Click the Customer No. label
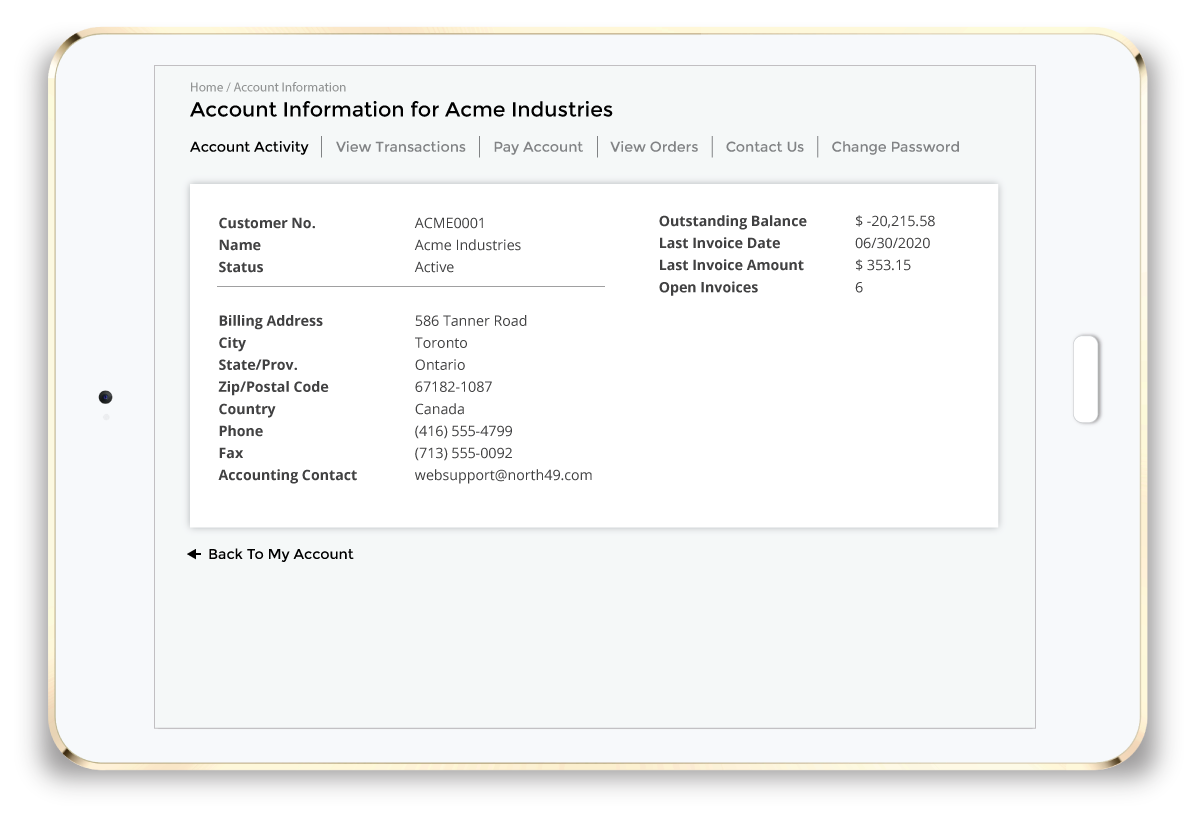Screen dimensions: 1200x821 (267, 223)
